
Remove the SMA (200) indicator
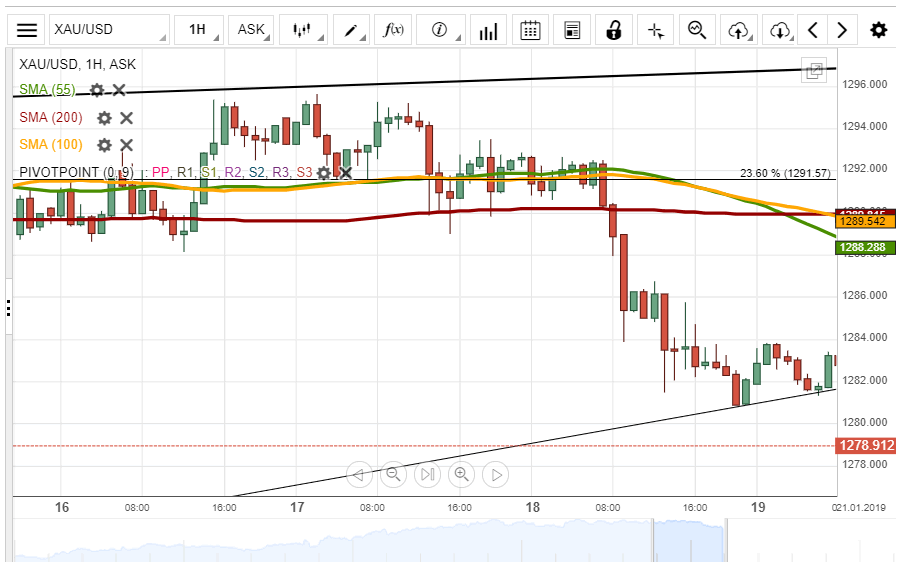click(x=126, y=118)
